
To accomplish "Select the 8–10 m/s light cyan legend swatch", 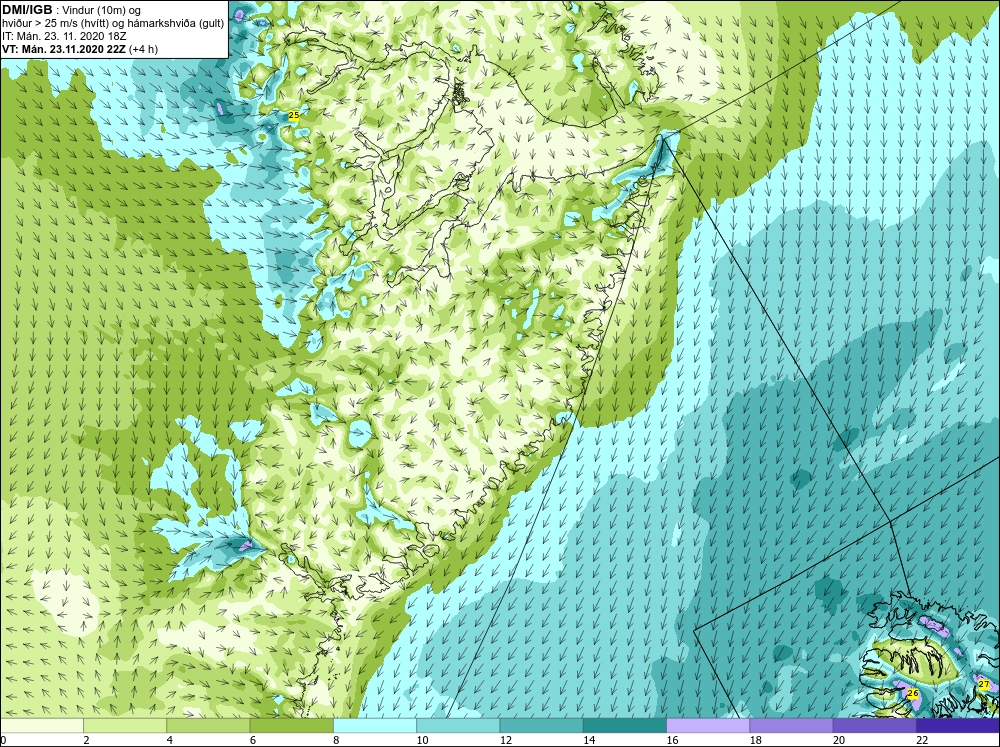I will click(375, 725).
